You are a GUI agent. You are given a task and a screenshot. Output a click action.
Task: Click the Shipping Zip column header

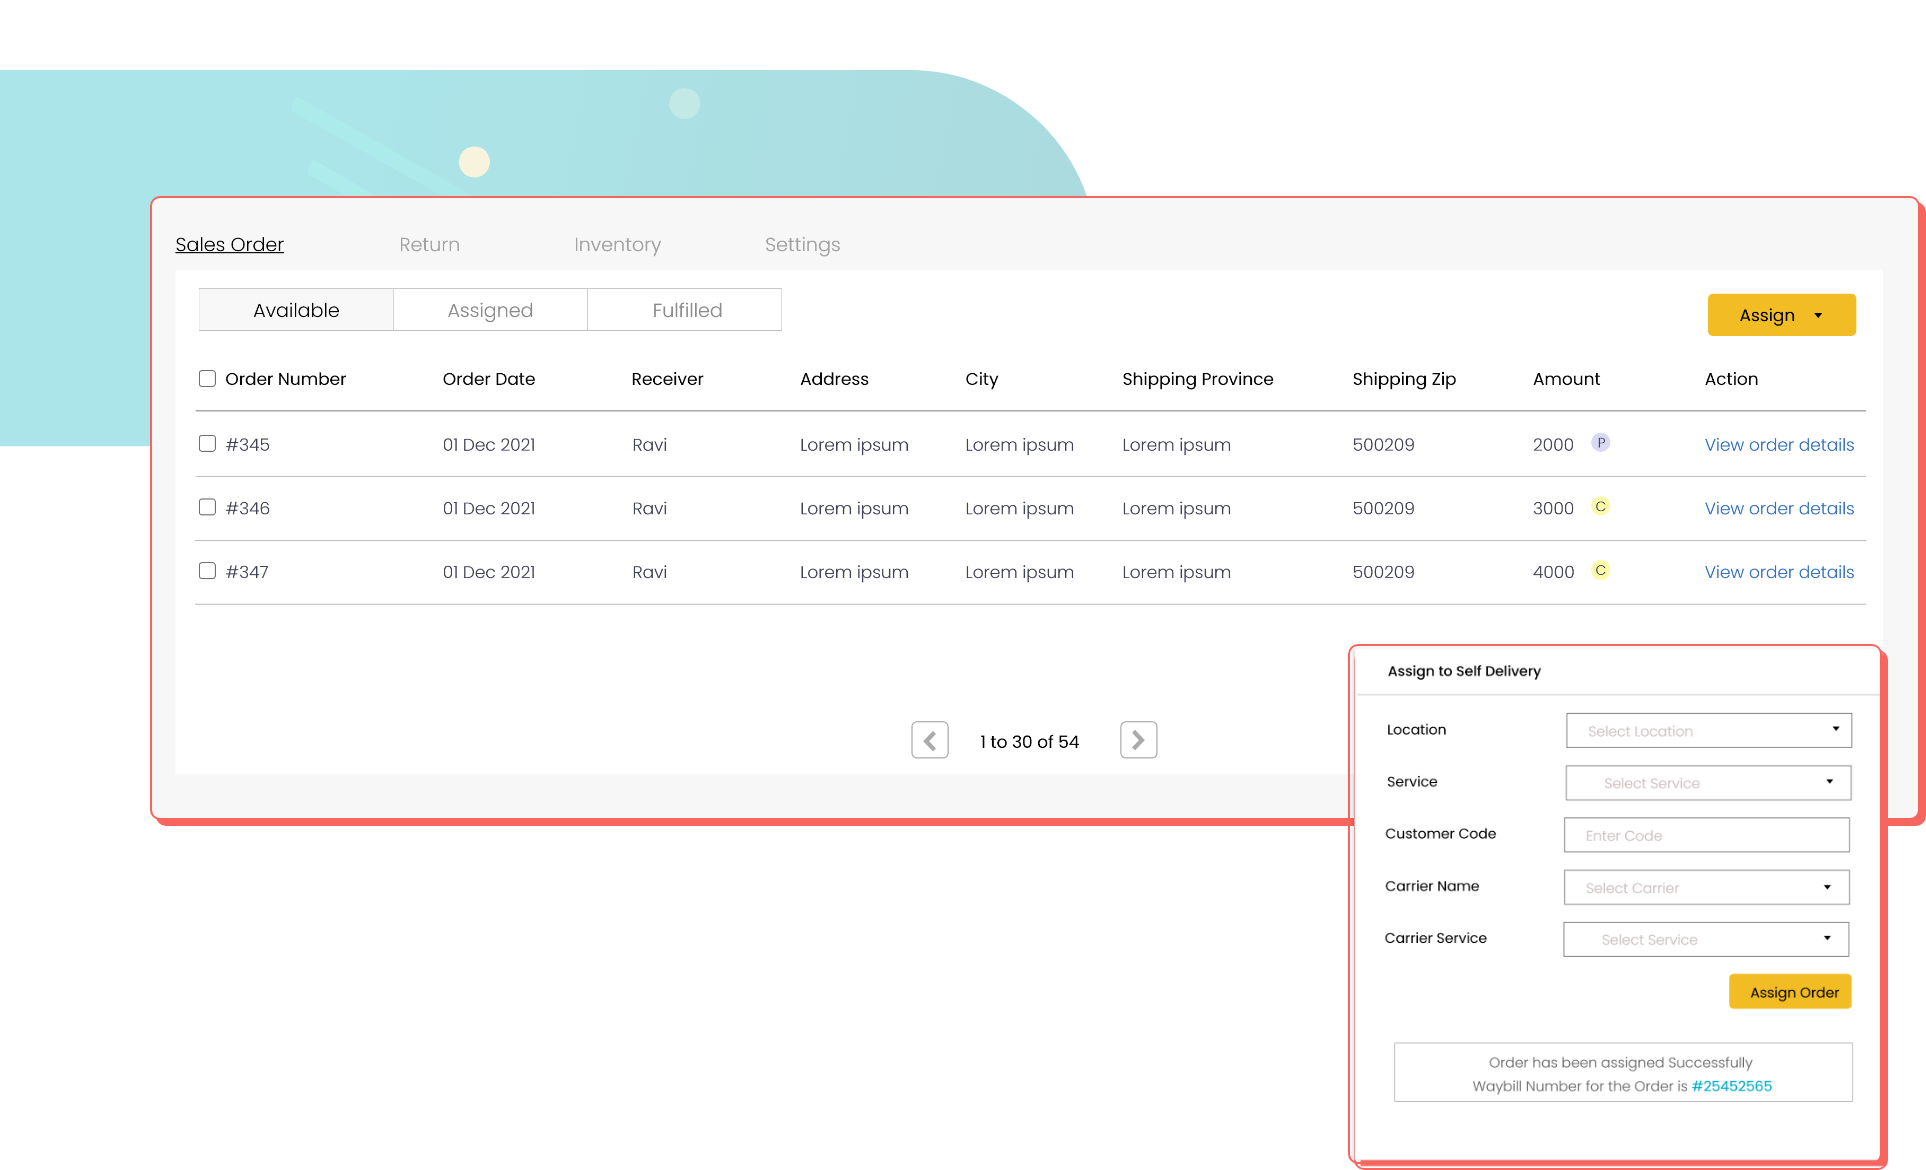click(1404, 379)
